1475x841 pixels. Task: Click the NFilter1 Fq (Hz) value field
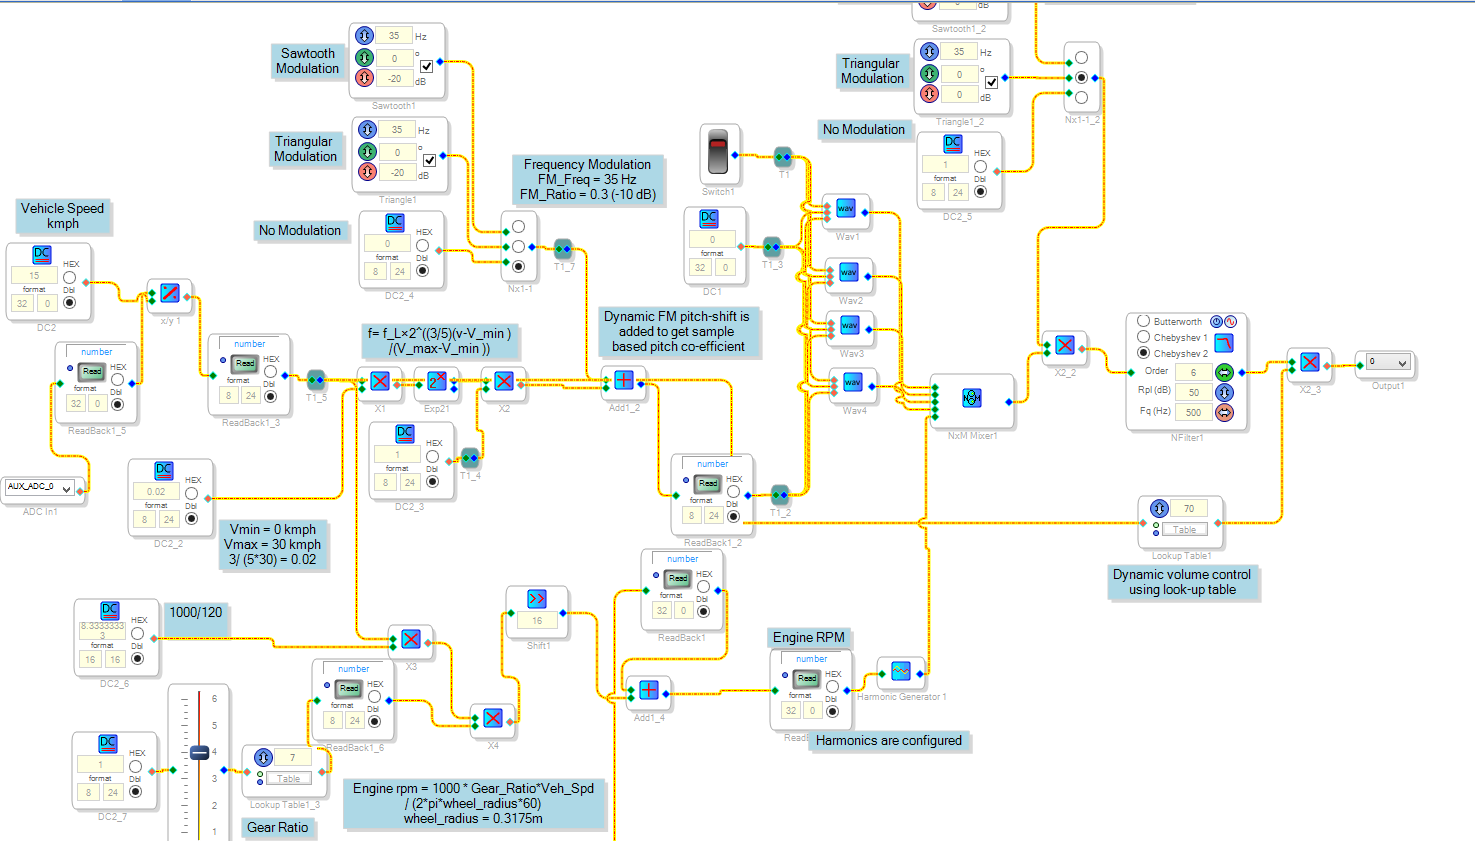coord(1193,412)
